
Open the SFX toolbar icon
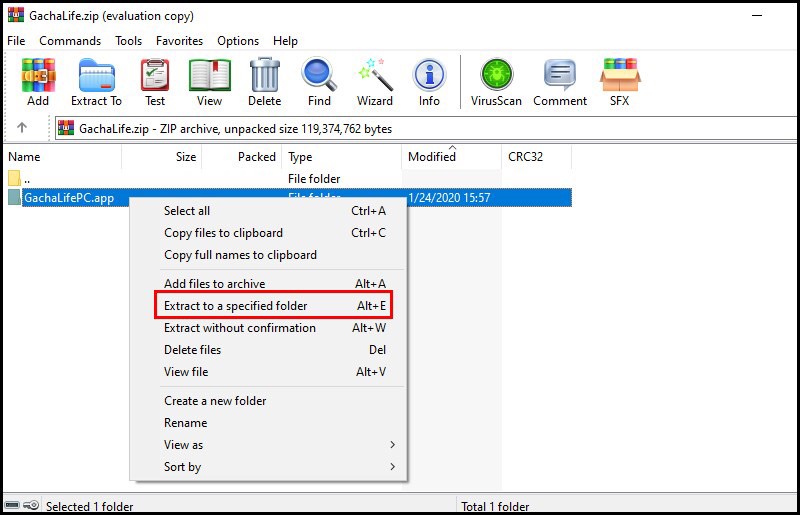(620, 82)
